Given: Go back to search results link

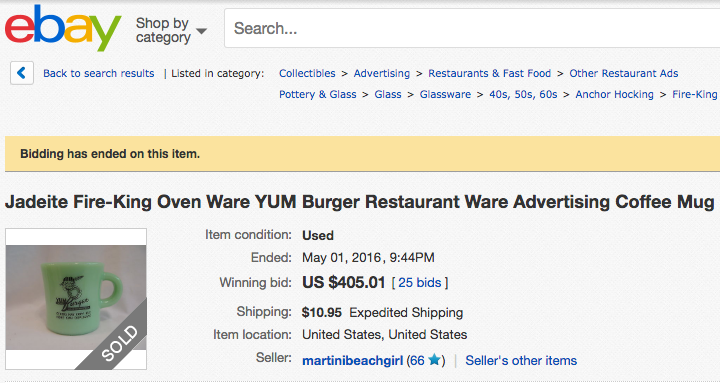Looking at the screenshot, I should coord(99,73).
